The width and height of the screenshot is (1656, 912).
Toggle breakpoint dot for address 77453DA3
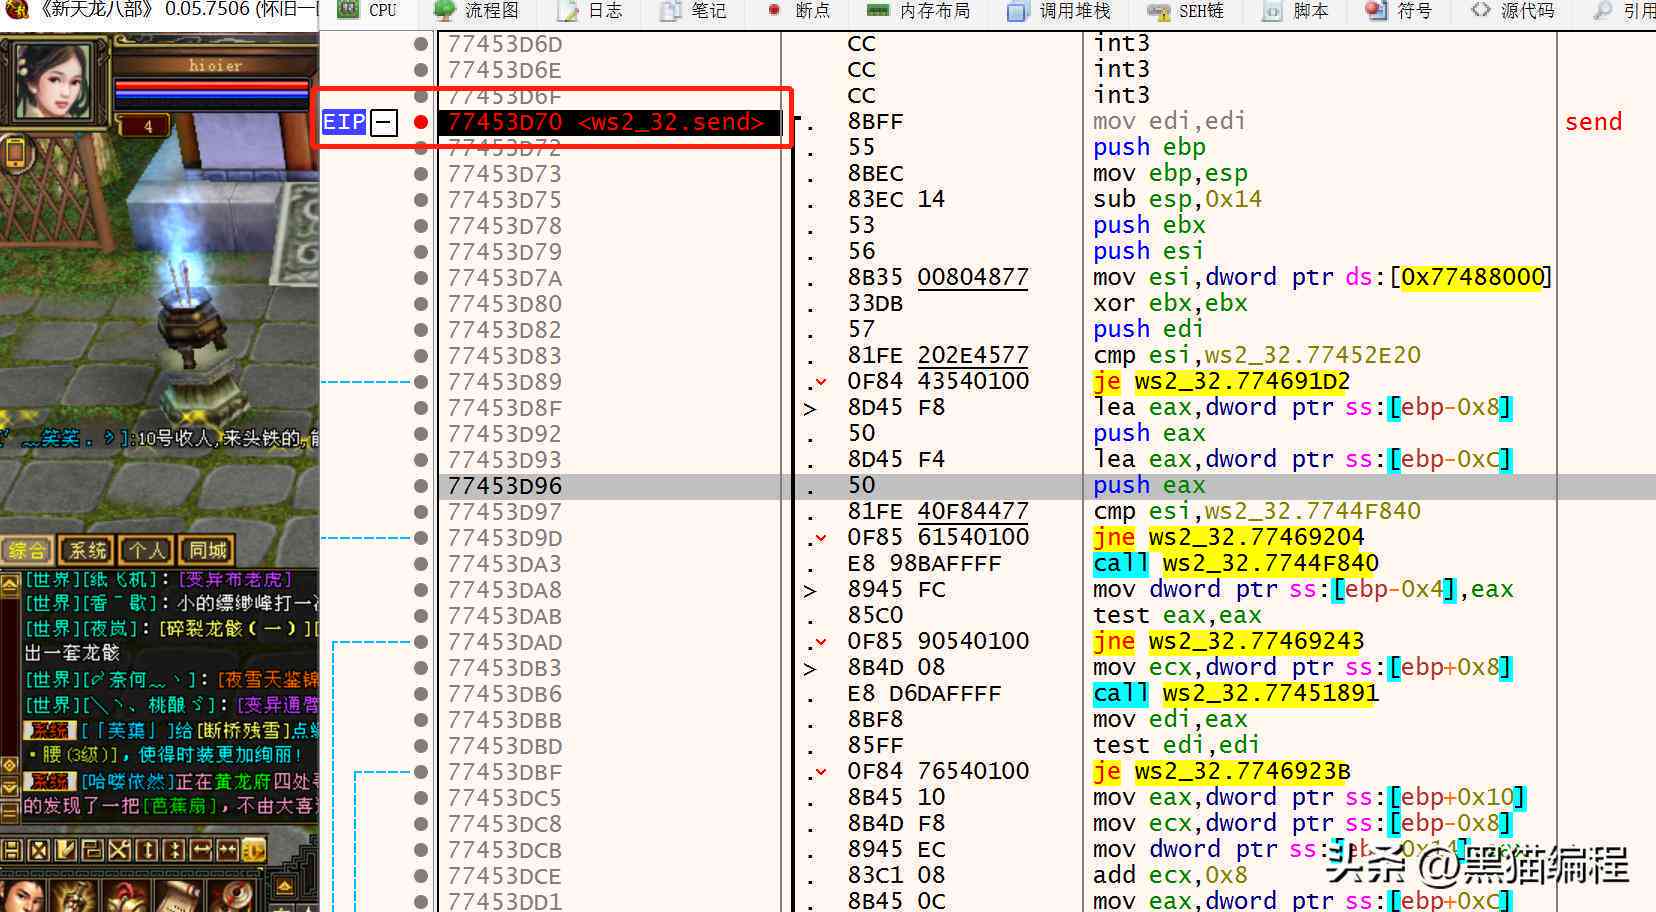[x=421, y=564]
